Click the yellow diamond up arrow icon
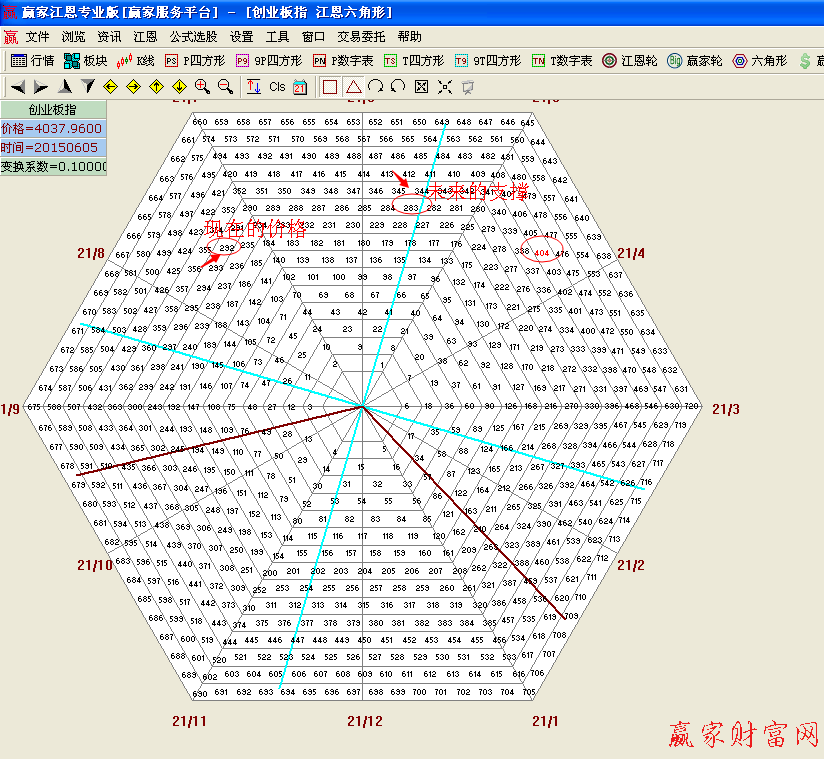 click(157, 87)
